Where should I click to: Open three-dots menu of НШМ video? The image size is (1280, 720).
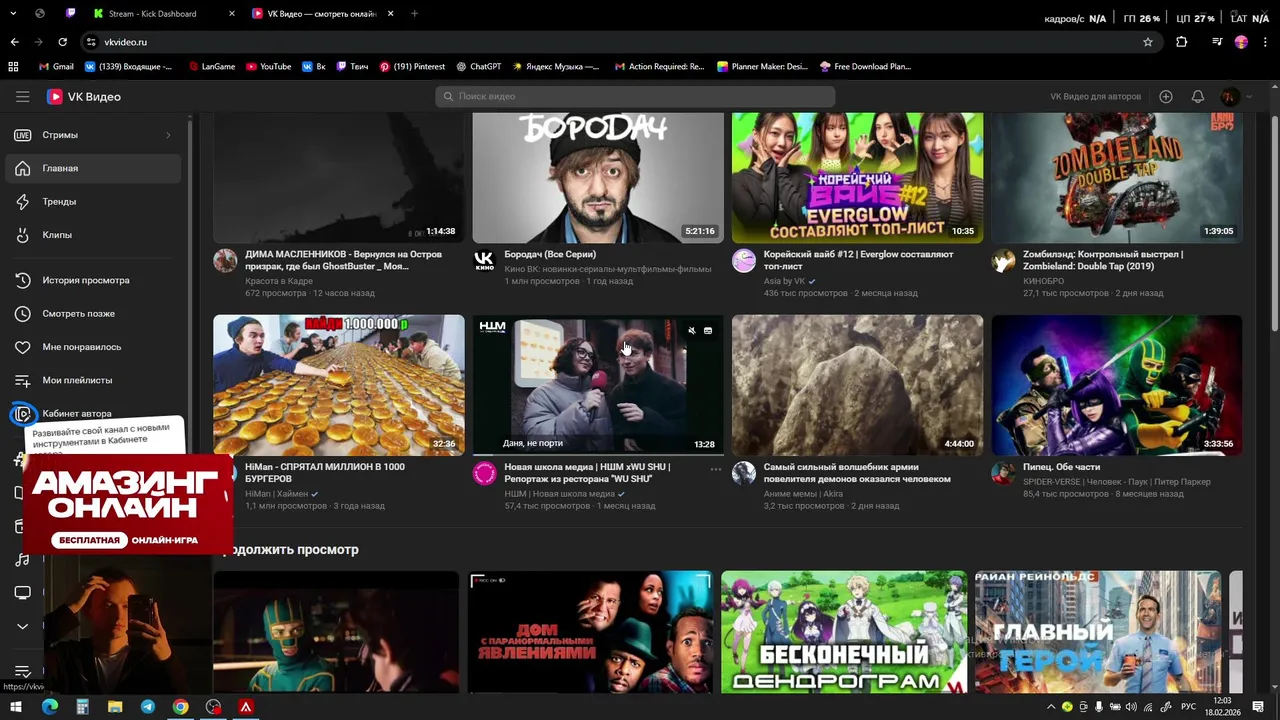coord(715,468)
